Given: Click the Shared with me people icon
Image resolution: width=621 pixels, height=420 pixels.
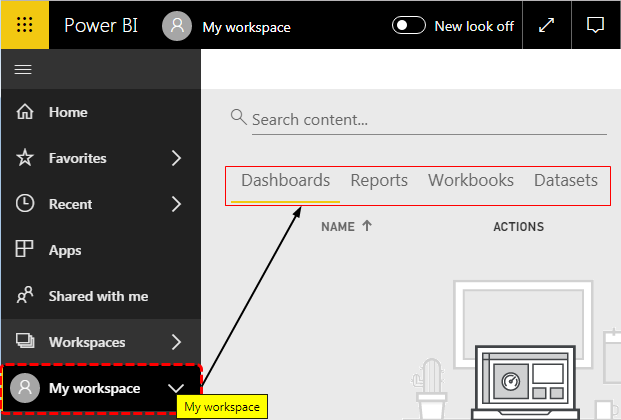Looking at the screenshot, I should tap(25, 295).
